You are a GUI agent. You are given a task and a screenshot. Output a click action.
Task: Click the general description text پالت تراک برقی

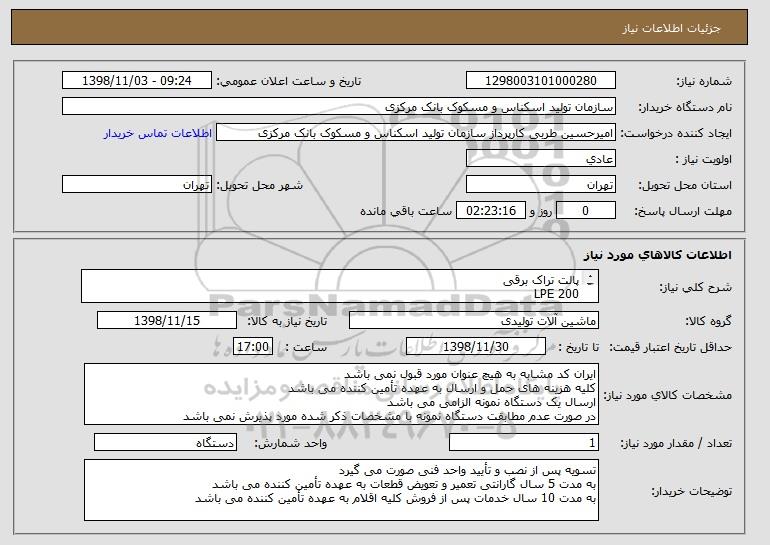pos(541,280)
